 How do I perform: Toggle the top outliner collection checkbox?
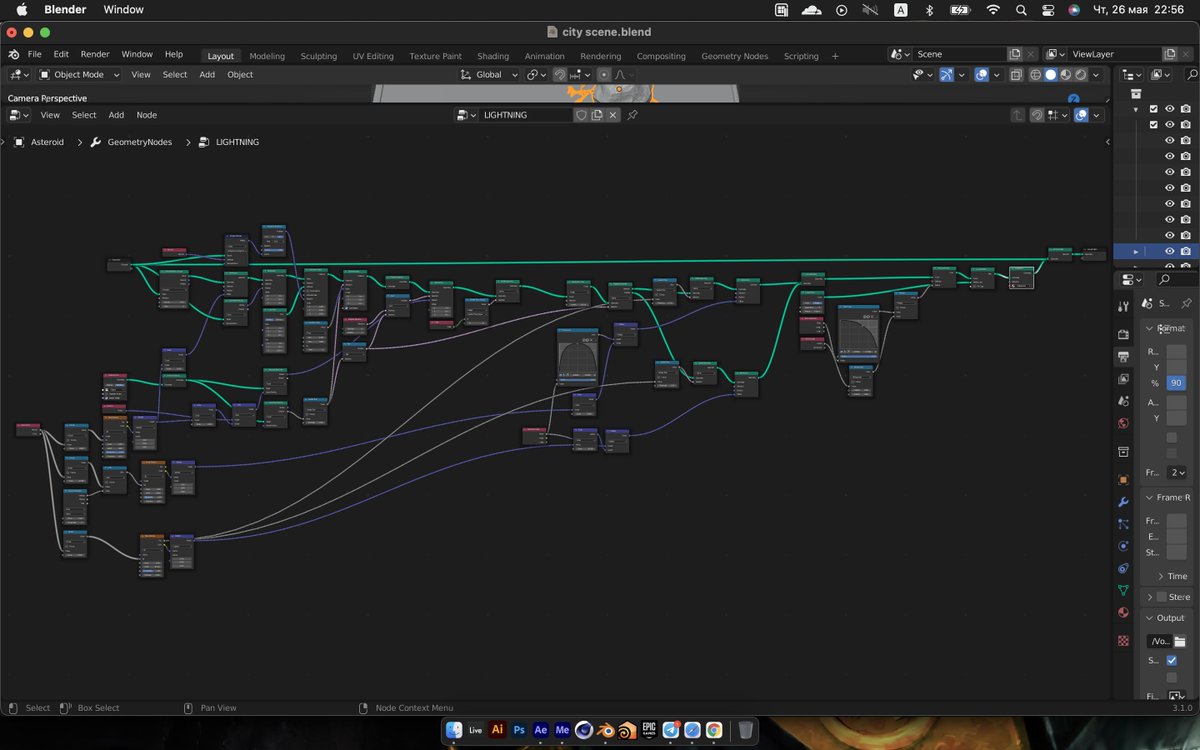click(x=1153, y=109)
